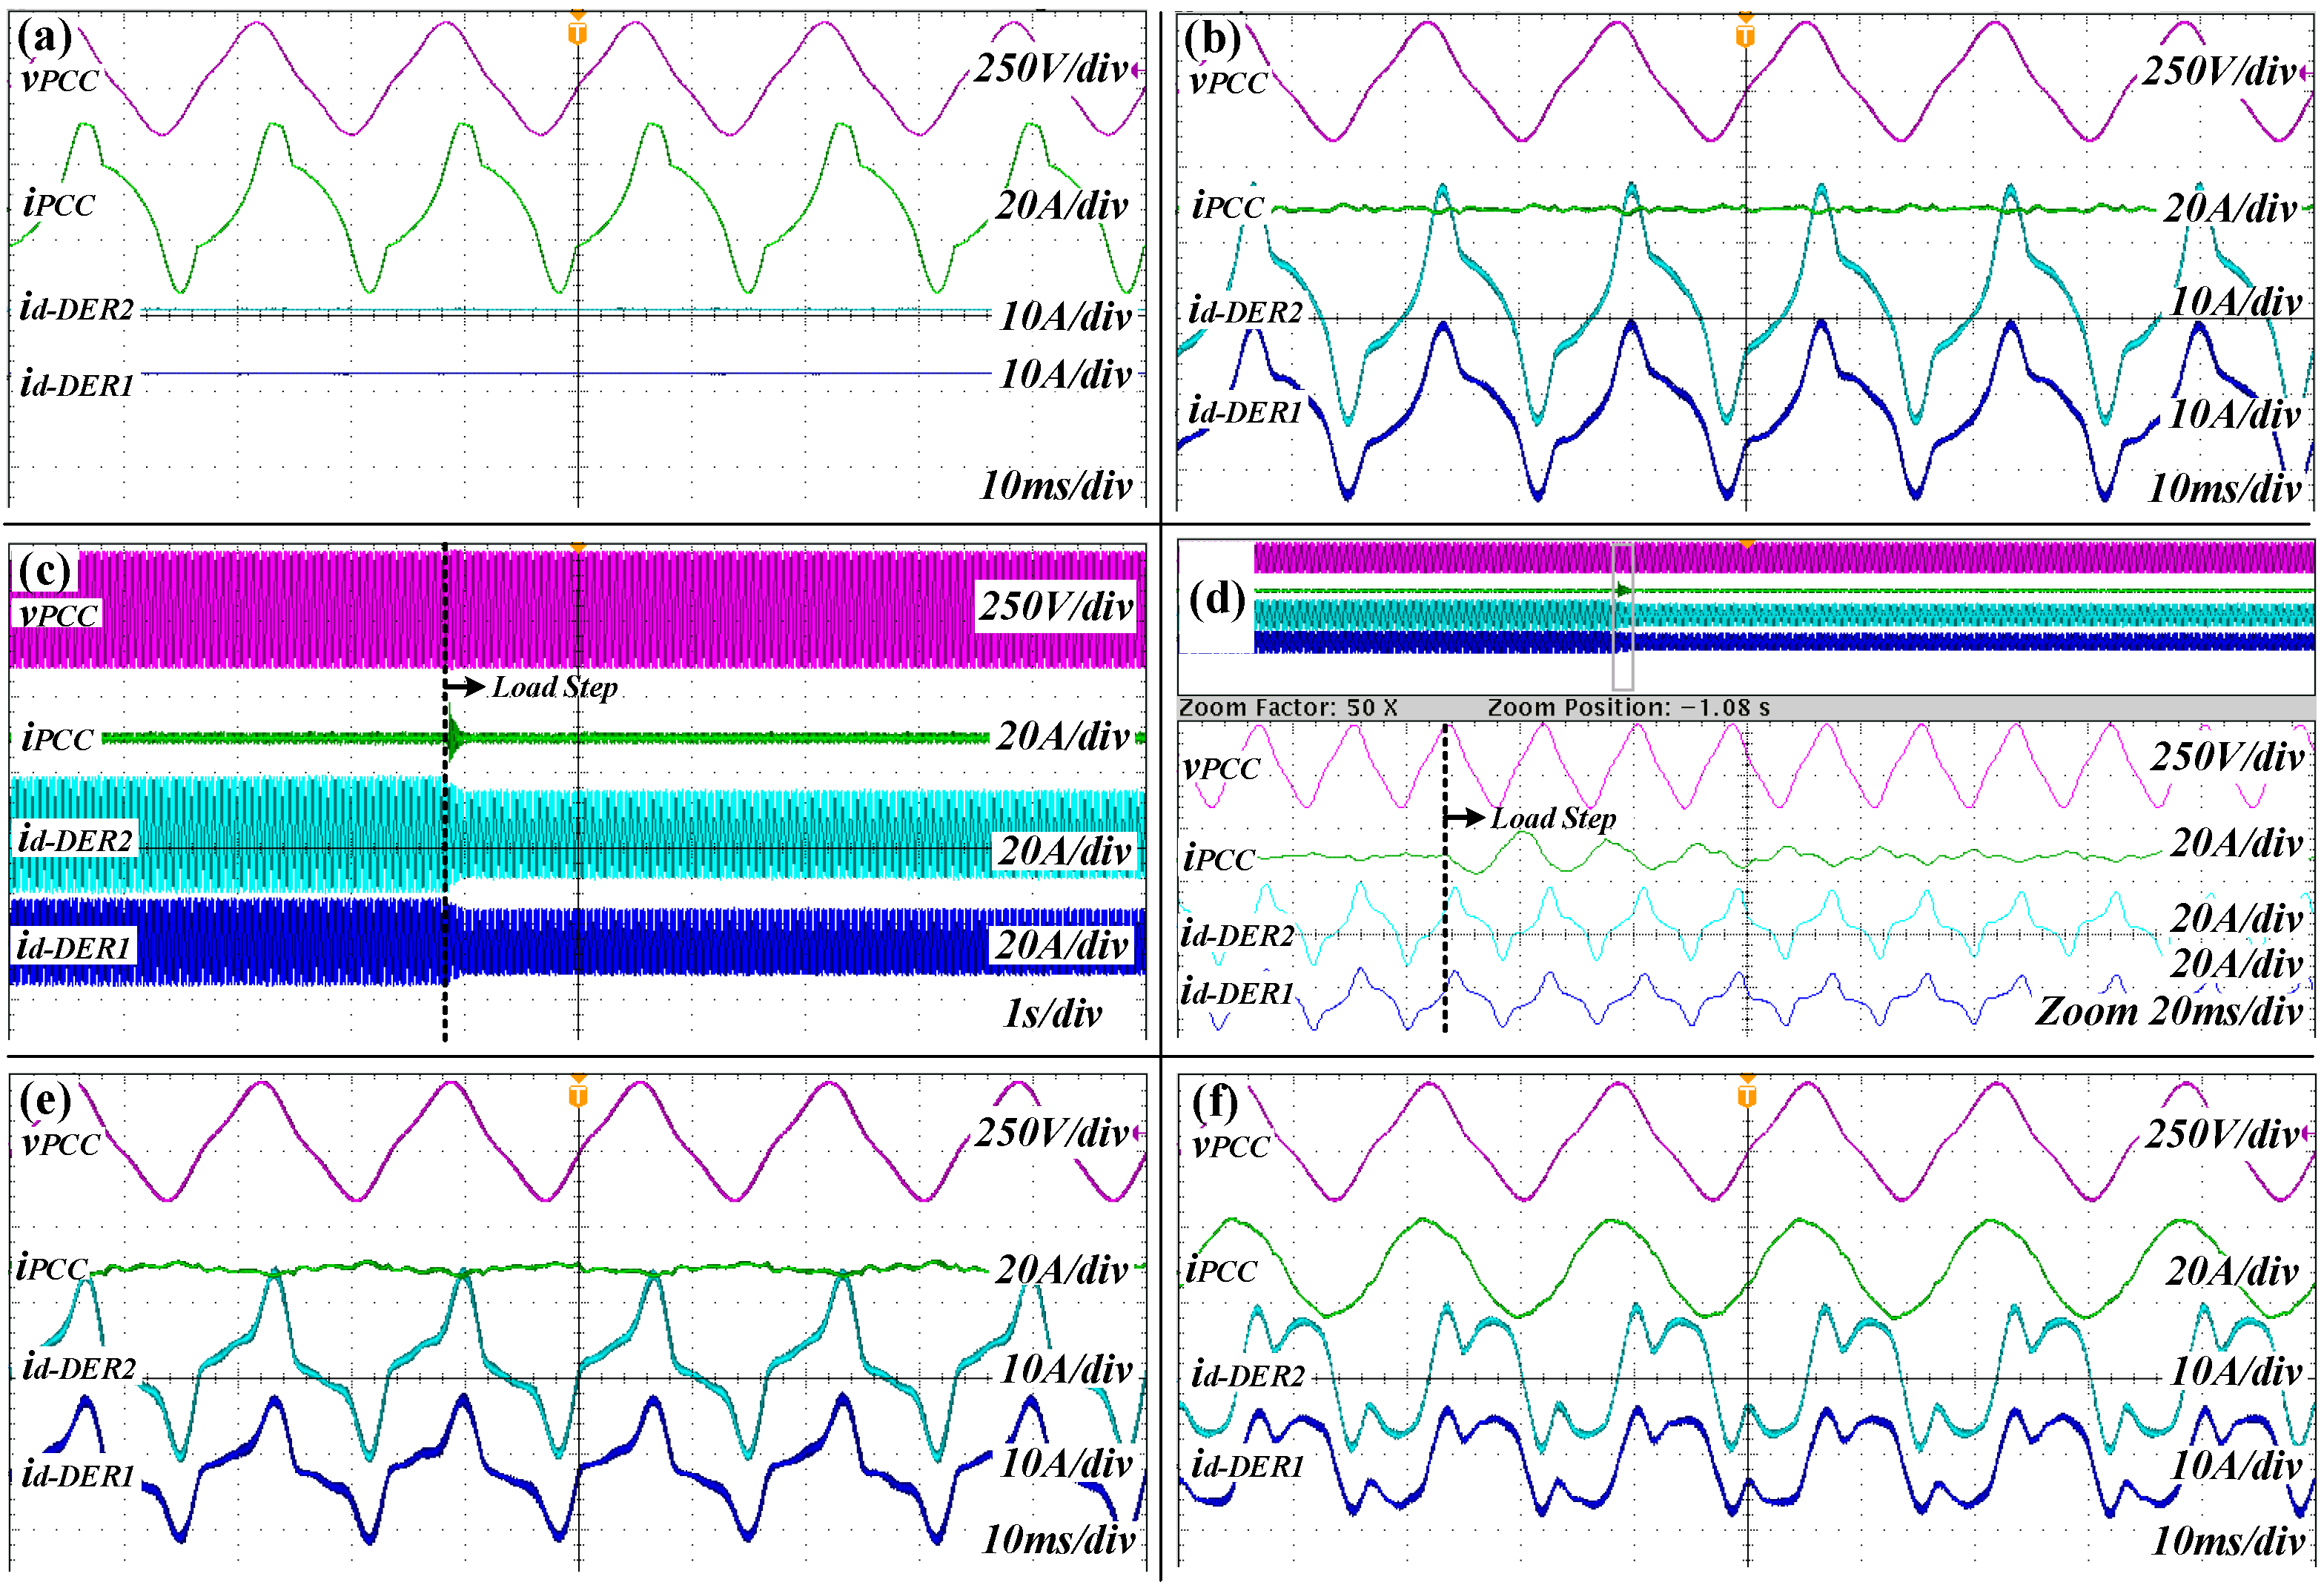Click the orange trigger marker in panel (f)

point(1747,1095)
